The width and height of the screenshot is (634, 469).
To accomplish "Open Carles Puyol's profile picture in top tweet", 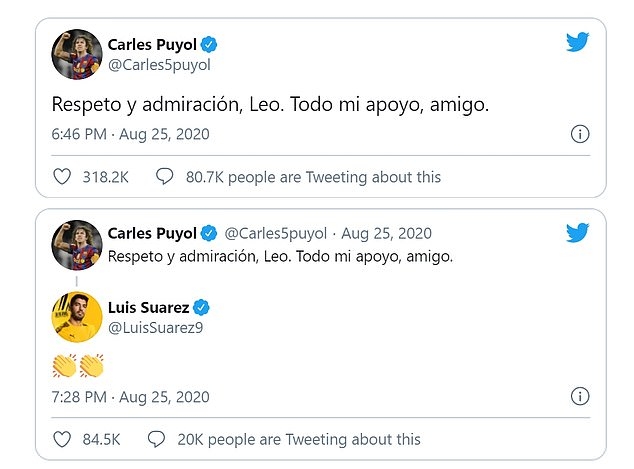I will point(76,54).
